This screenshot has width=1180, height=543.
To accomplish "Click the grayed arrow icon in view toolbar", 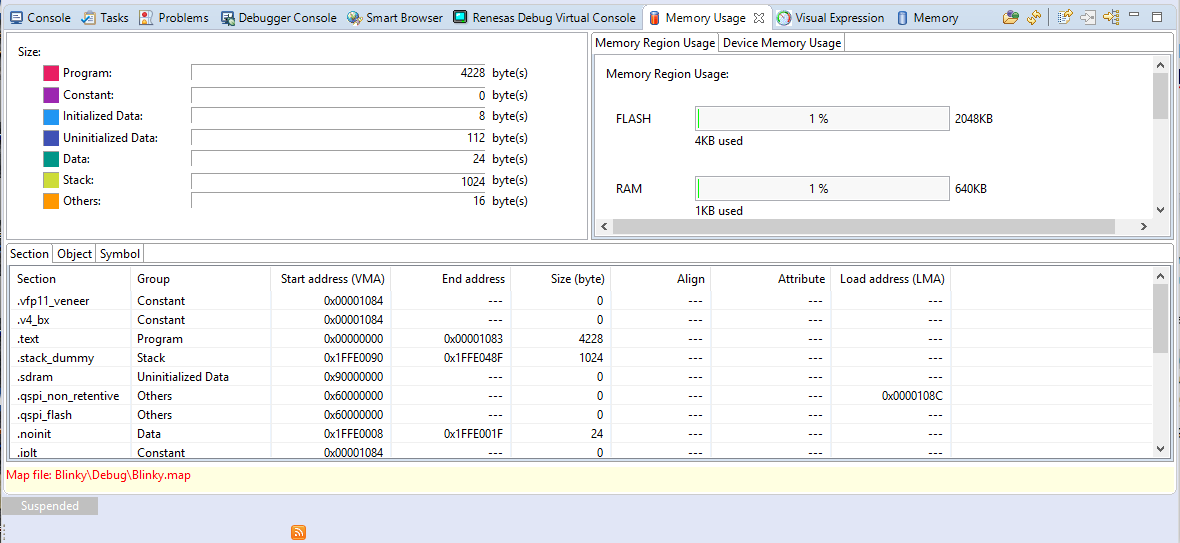I will pyautogui.click(x=1088, y=17).
